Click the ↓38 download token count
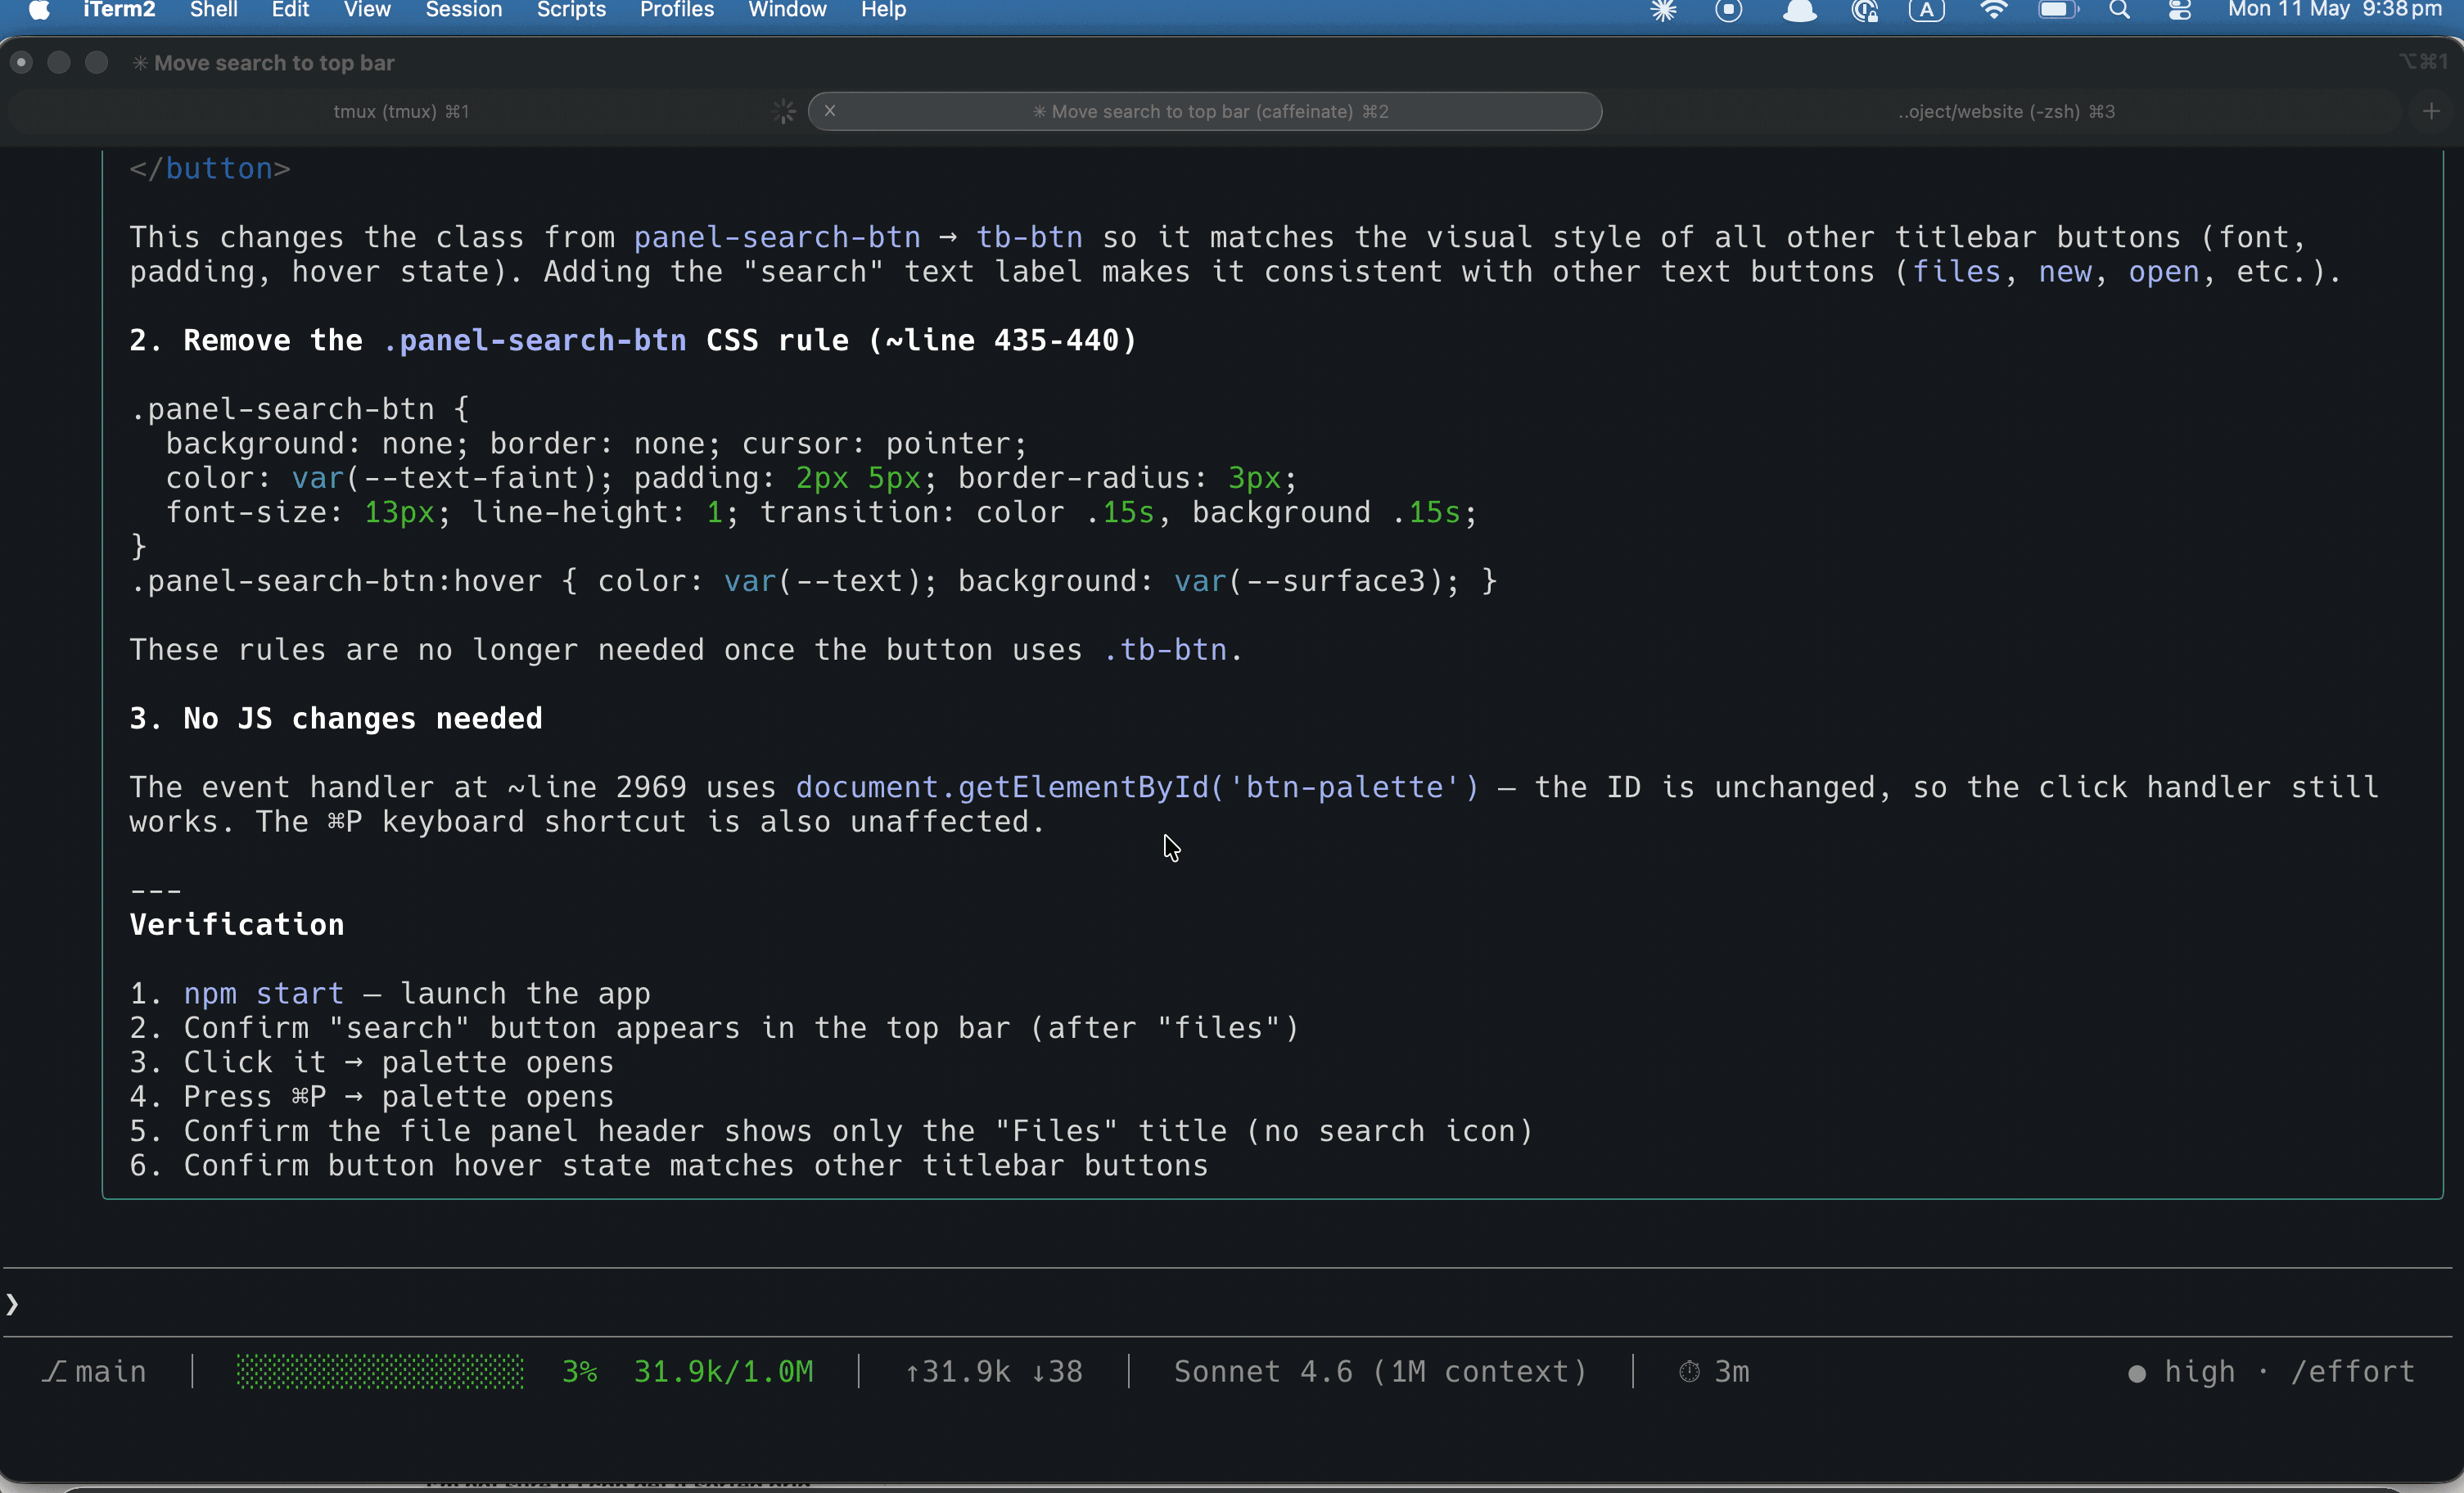The width and height of the screenshot is (2464, 1493). pos(1057,1371)
